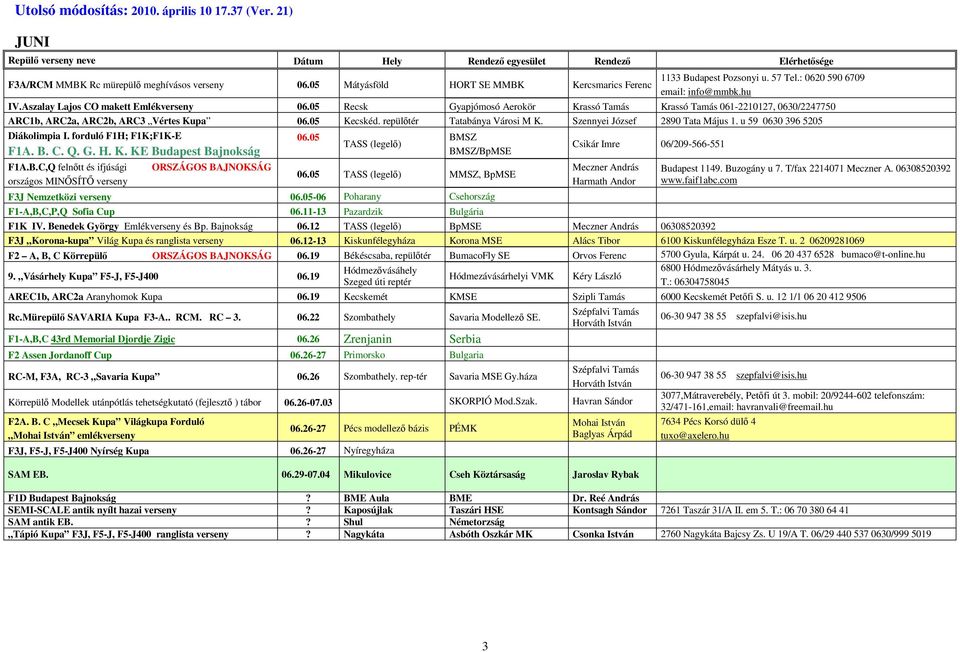This screenshot has width=960, height=652.
Task: Click the 'Utolsó módosítás' title line
Action: [154, 10]
